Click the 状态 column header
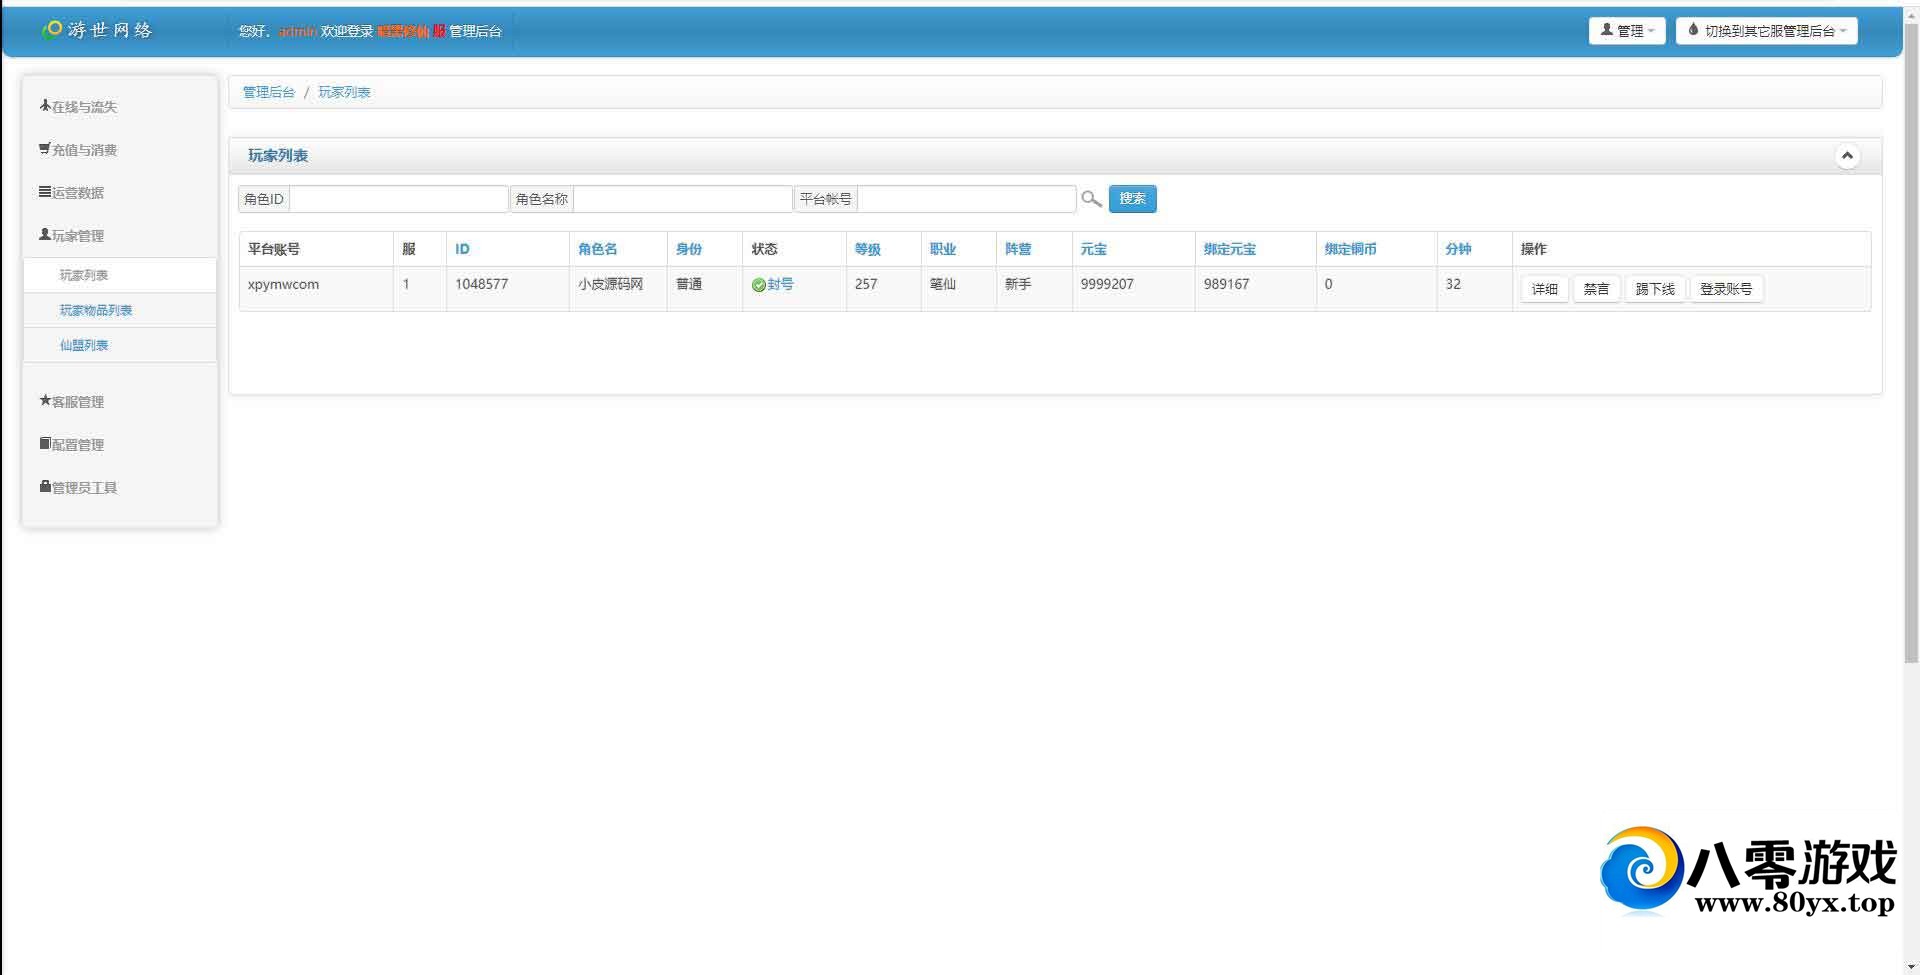 pyautogui.click(x=764, y=249)
